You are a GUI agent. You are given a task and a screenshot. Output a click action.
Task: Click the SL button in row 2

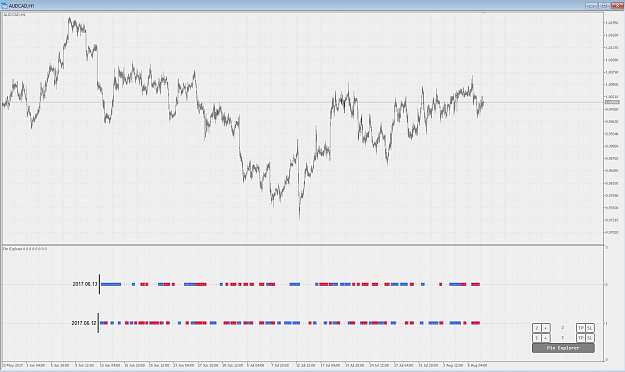tap(590, 328)
